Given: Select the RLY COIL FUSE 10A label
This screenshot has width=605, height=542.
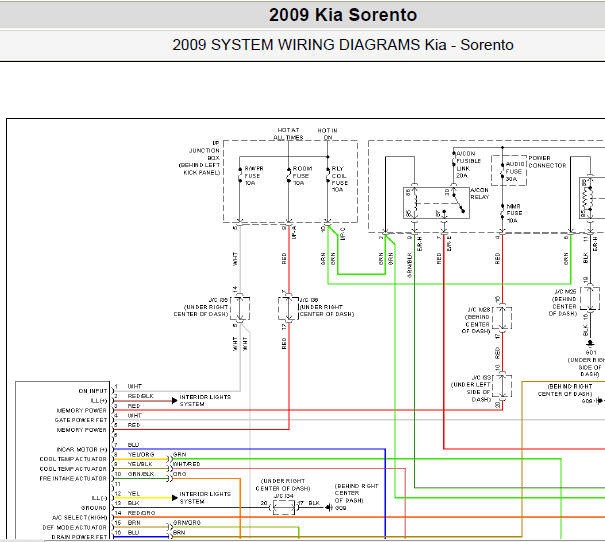Looking at the screenshot, I should [x=340, y=179].
